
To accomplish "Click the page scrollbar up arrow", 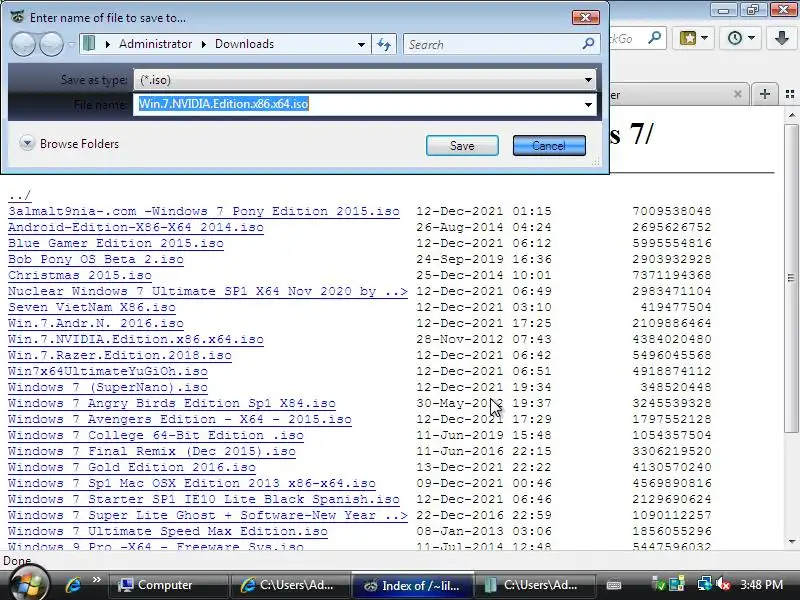I will 791,116.
